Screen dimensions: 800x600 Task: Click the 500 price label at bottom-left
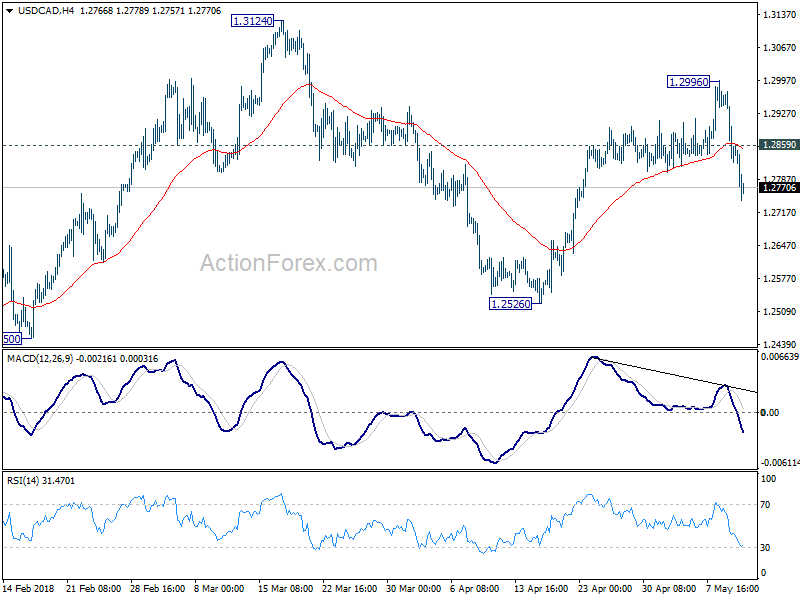point(12,339)
